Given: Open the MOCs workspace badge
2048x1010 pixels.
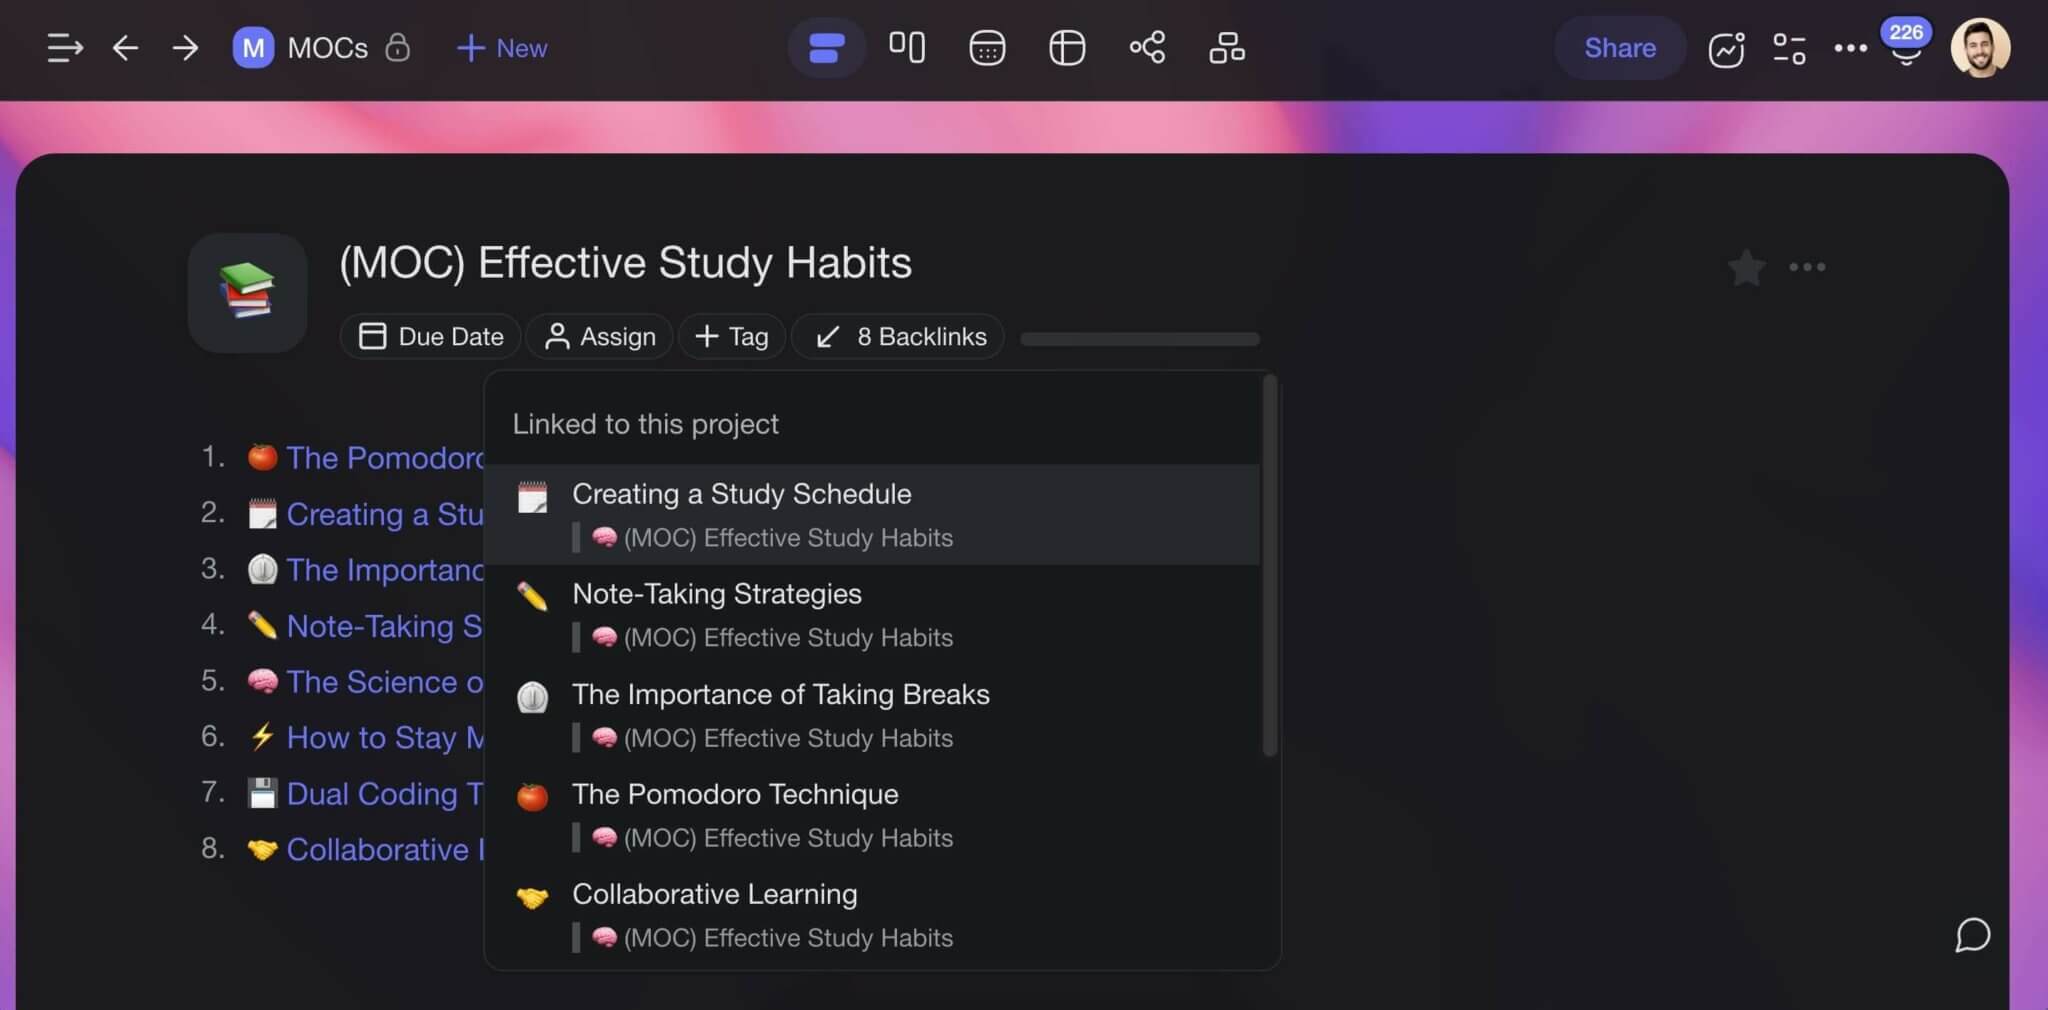Looking at the screenshot, I should (x=253, y=48).
